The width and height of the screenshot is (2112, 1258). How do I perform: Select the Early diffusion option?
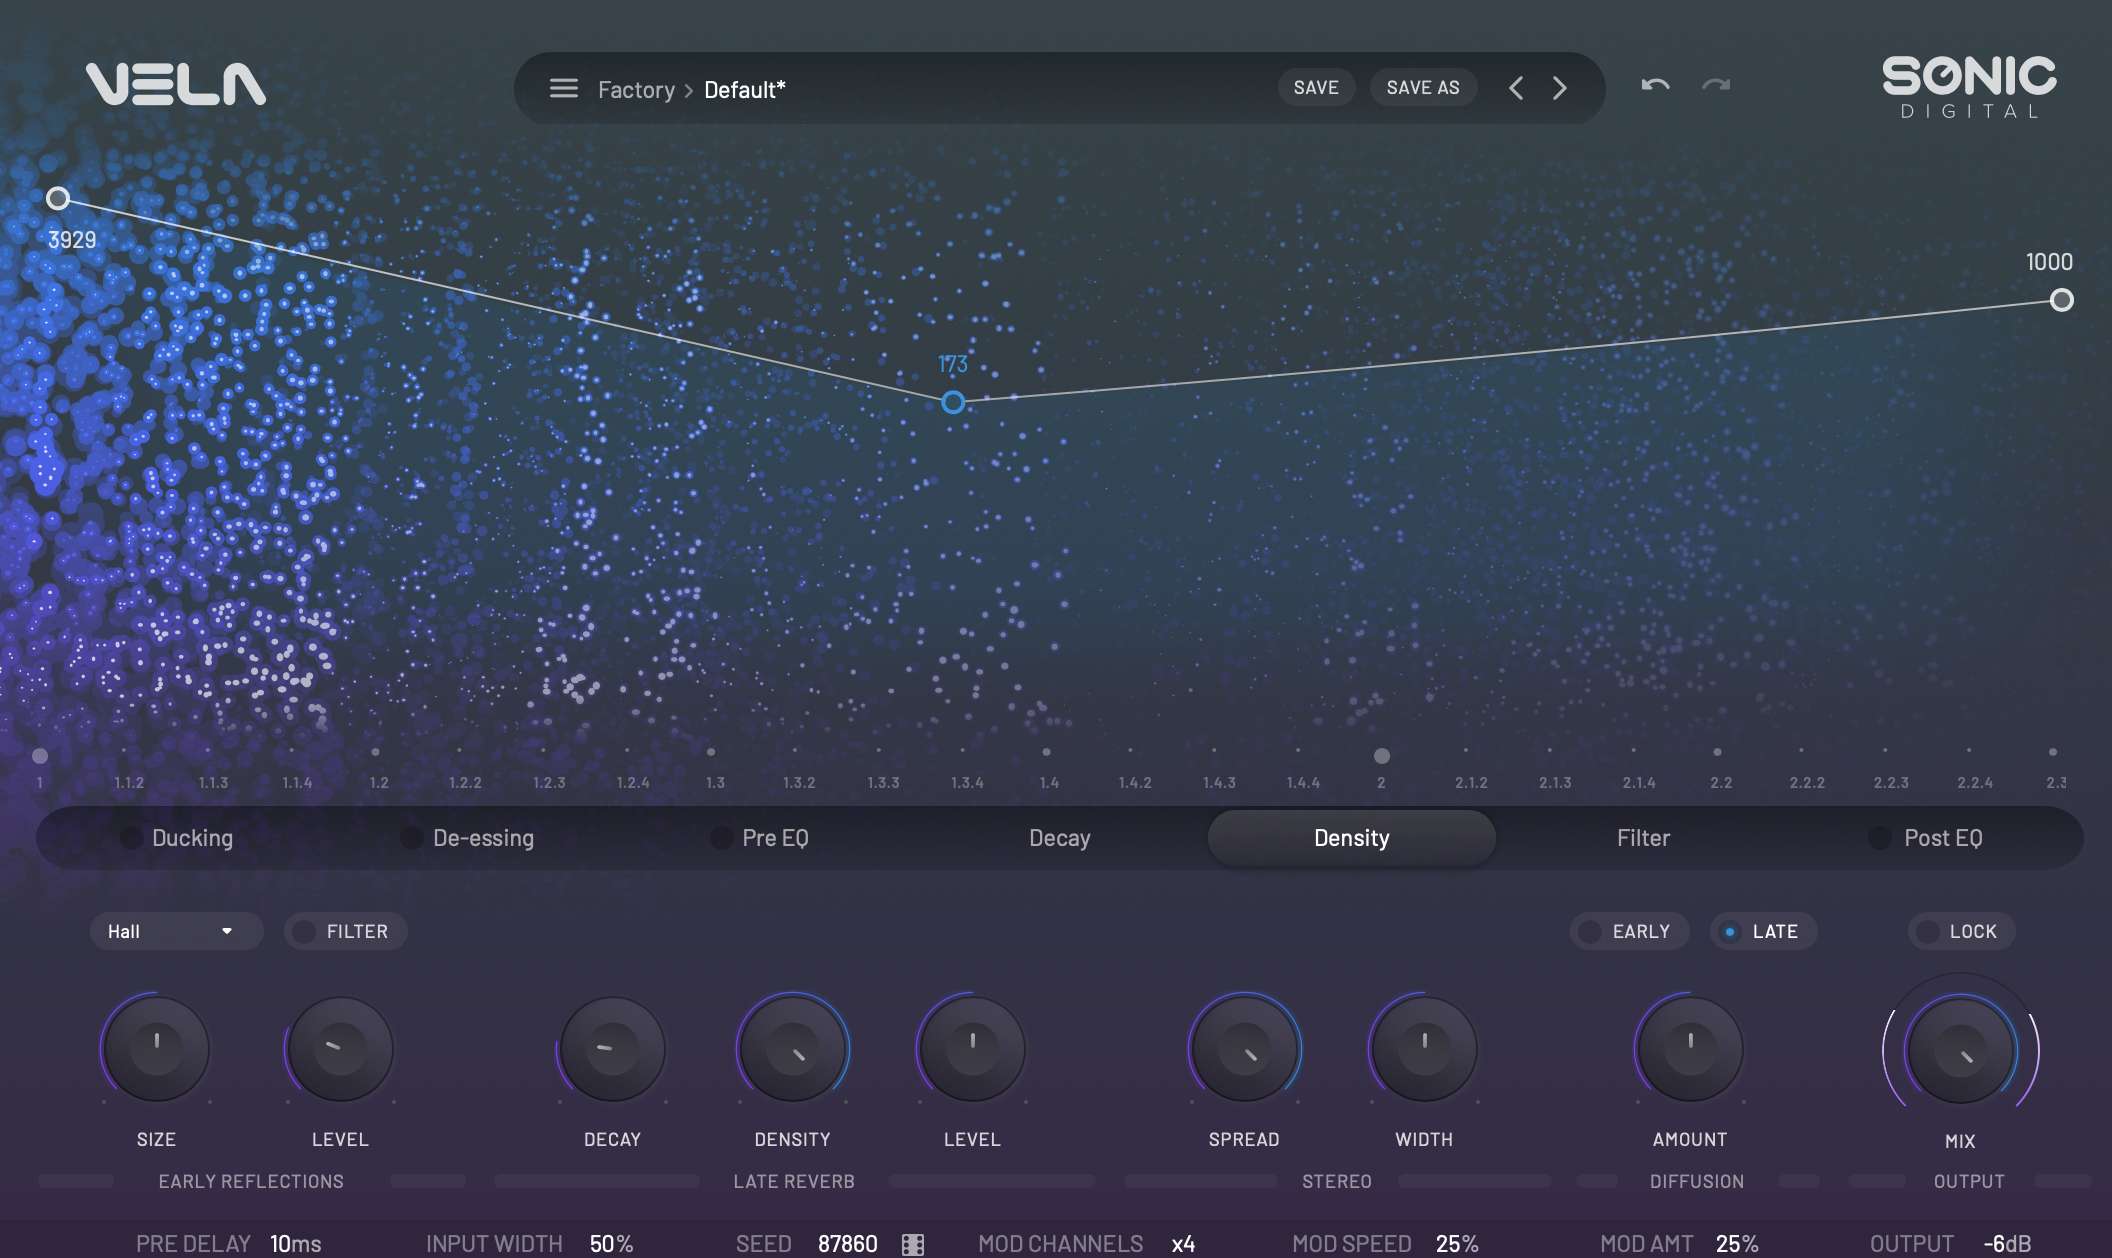1629,931
